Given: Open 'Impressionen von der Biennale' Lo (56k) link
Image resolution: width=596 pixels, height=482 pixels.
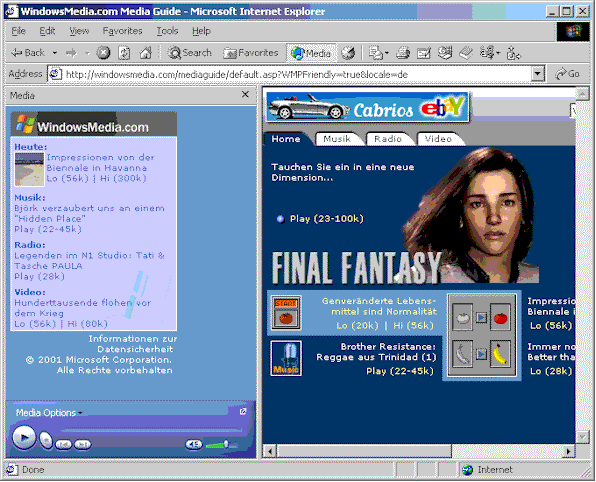Looking at the screenshot, I should coord(67,178).
